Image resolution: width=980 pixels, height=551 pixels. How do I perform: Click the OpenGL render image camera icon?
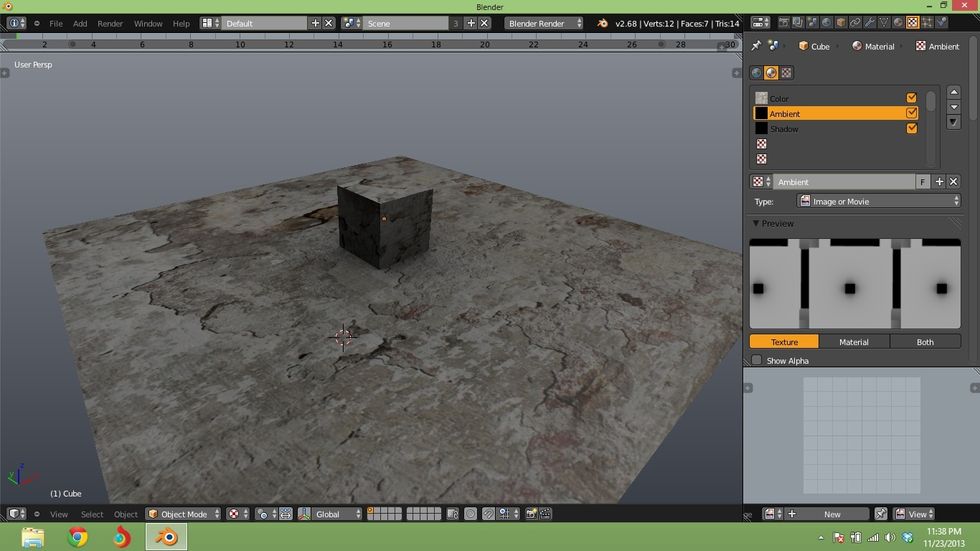tap(531, 514)
